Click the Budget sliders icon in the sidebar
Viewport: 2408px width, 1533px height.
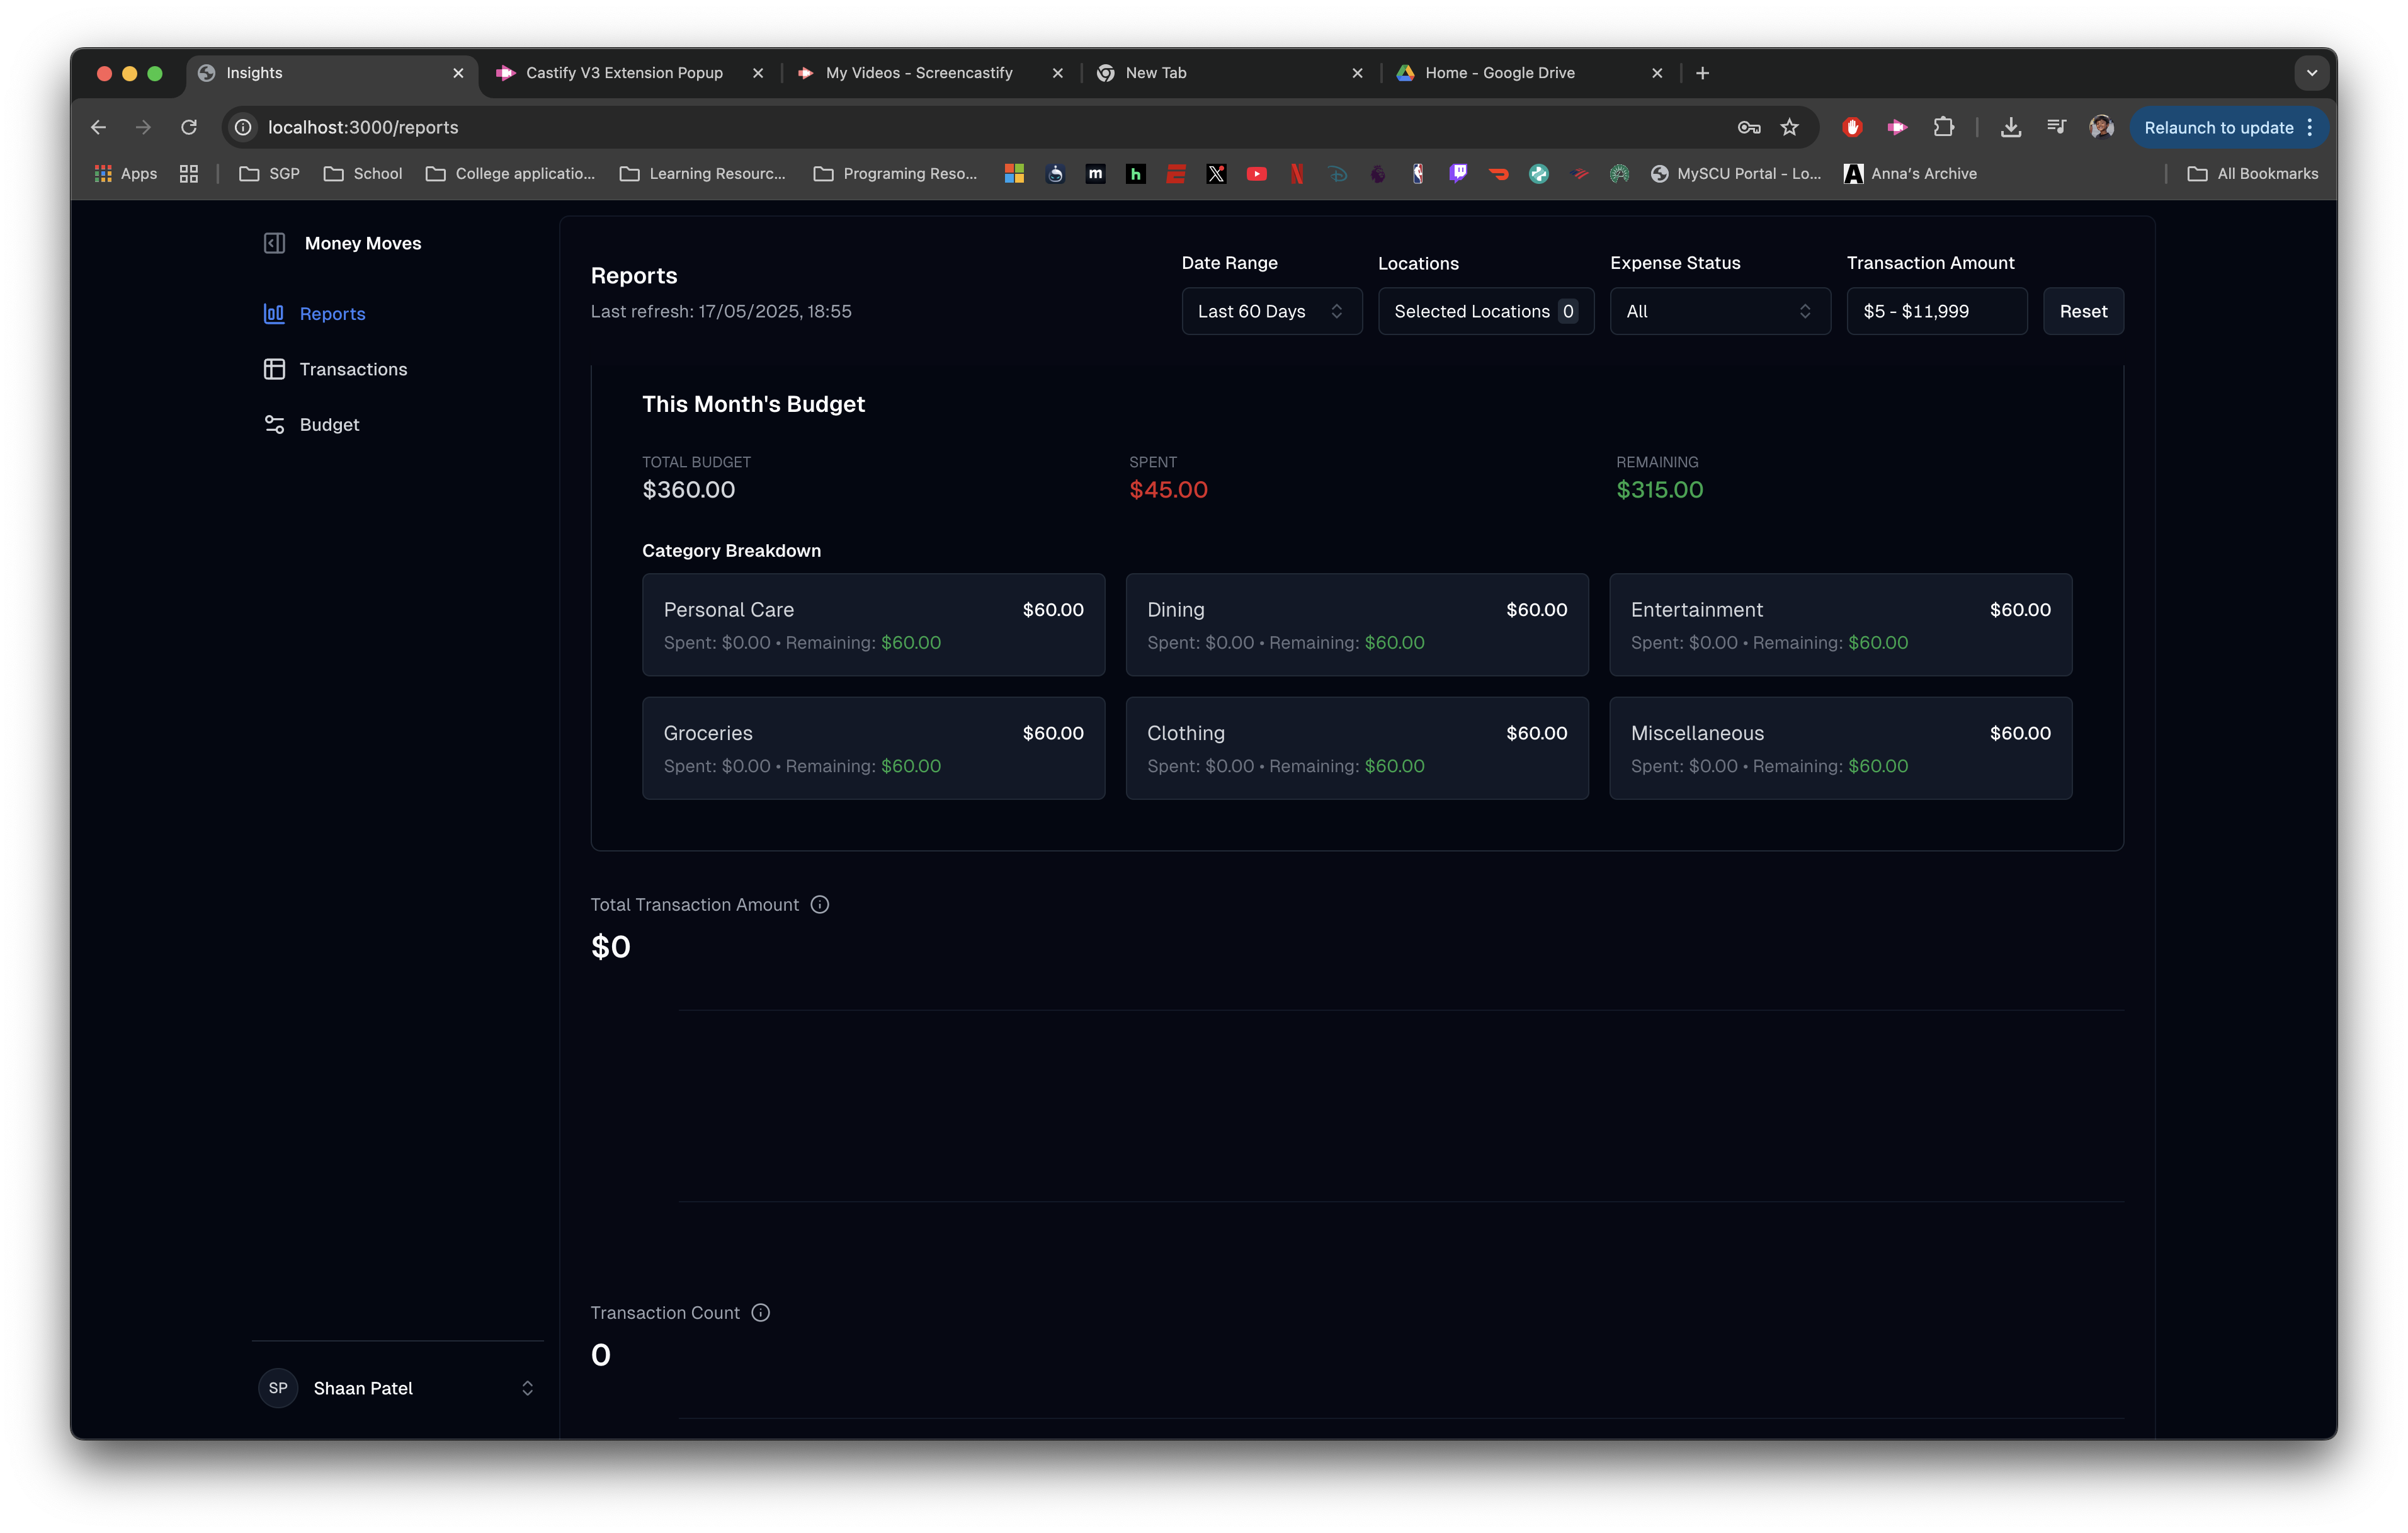(x=274, y=424)
